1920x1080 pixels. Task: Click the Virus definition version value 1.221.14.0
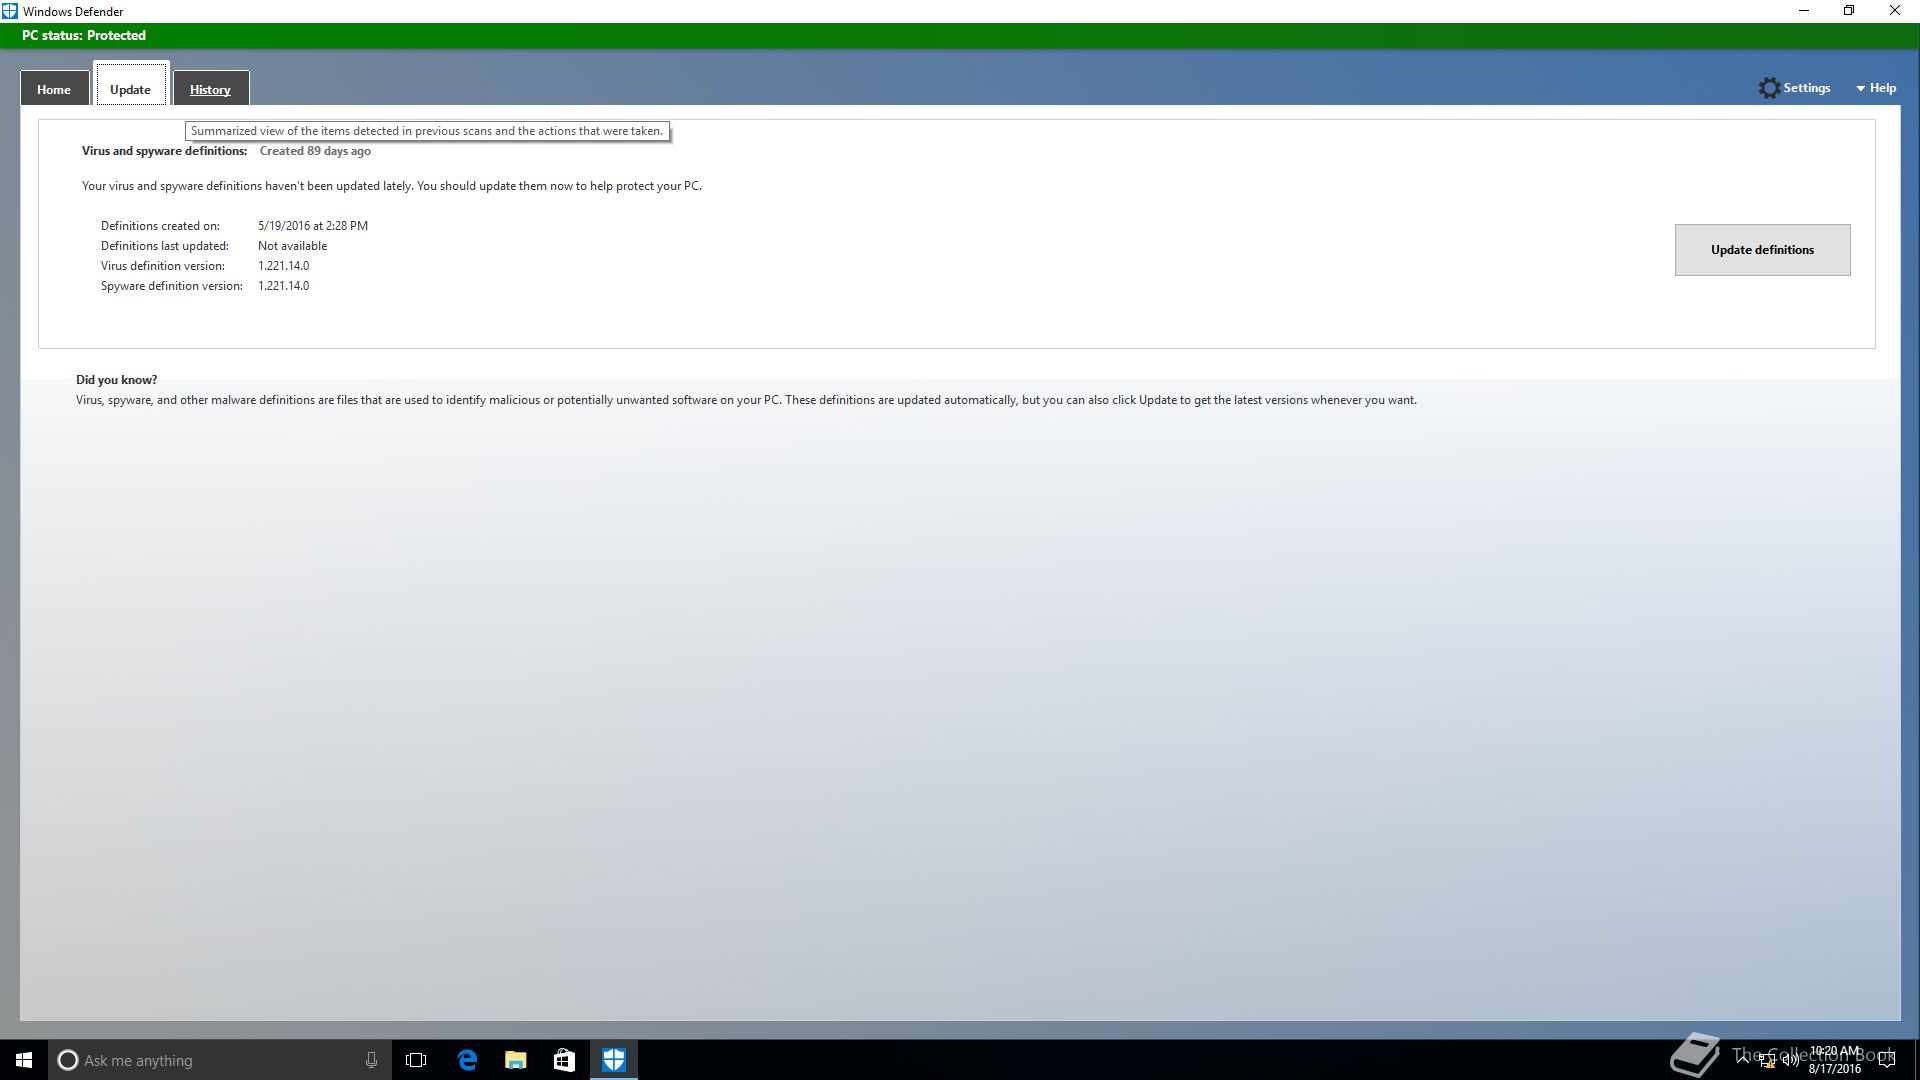point(284,266)
